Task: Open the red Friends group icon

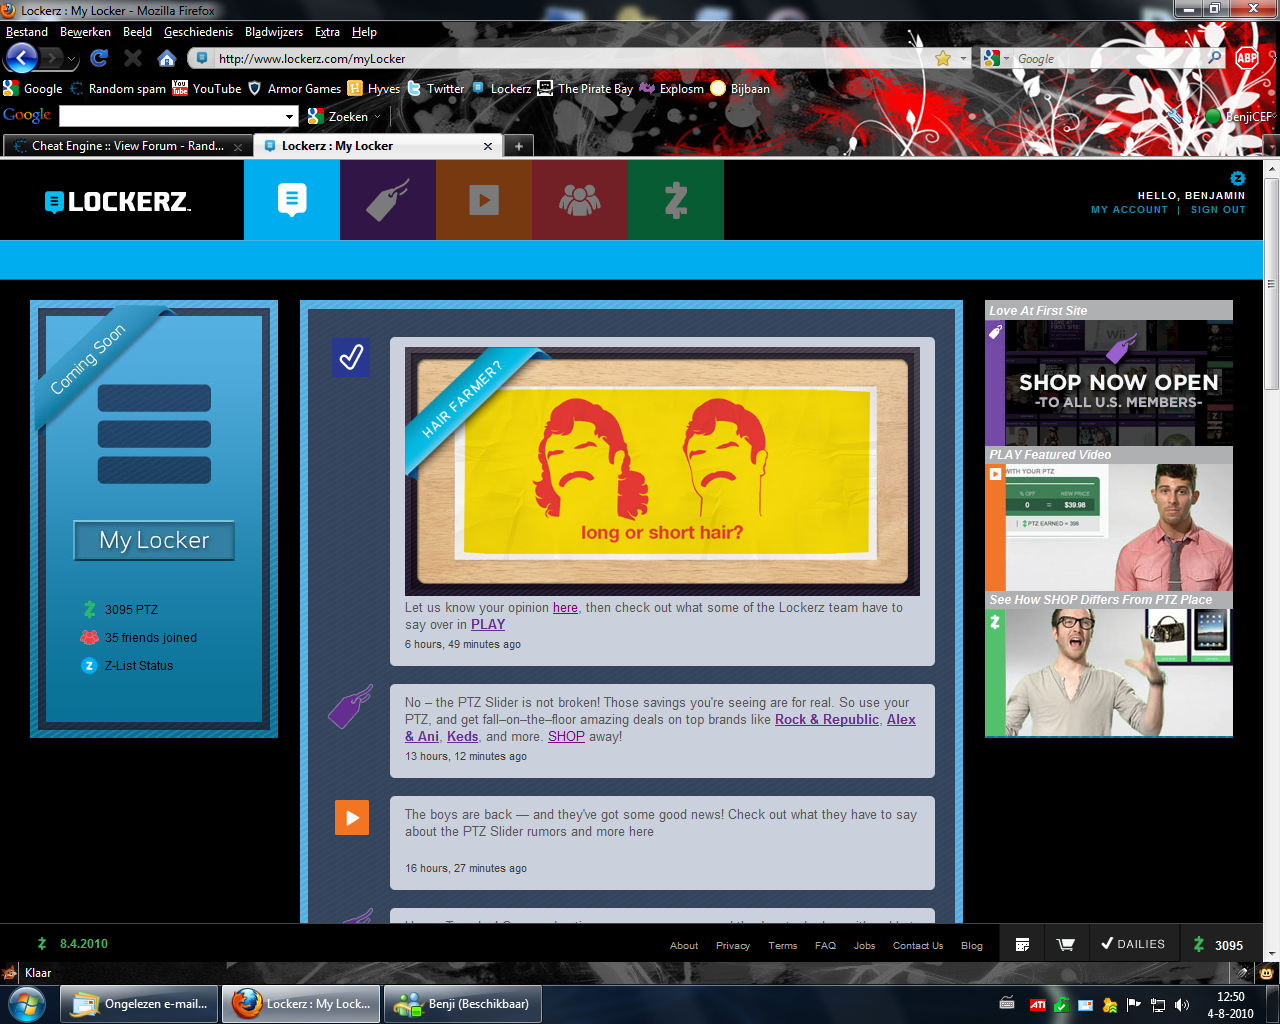Action: tap(579, 200)
